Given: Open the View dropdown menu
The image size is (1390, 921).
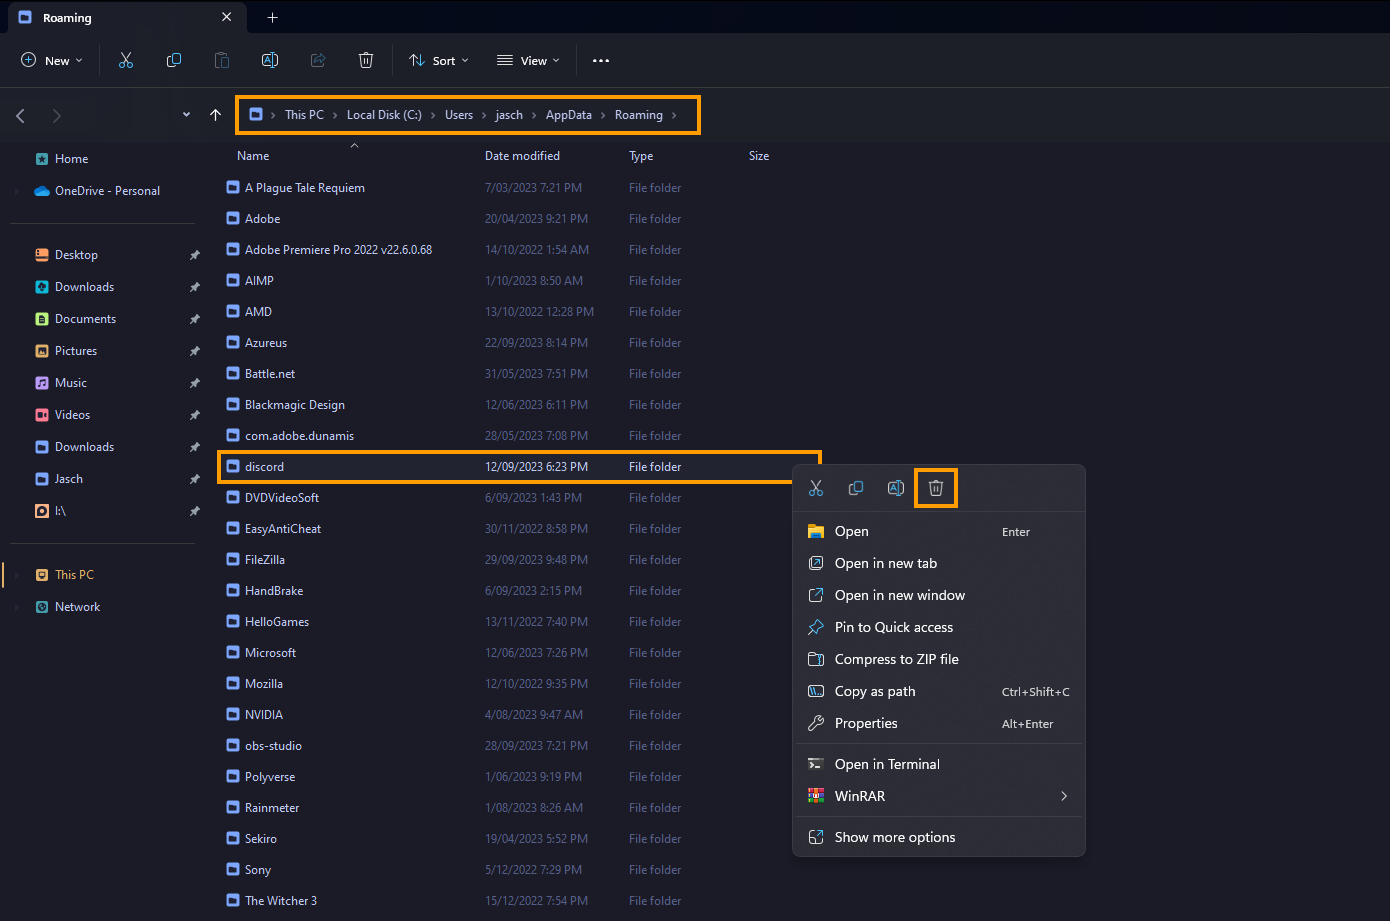Looking at the screenshot, I should (x=529, y=60).
